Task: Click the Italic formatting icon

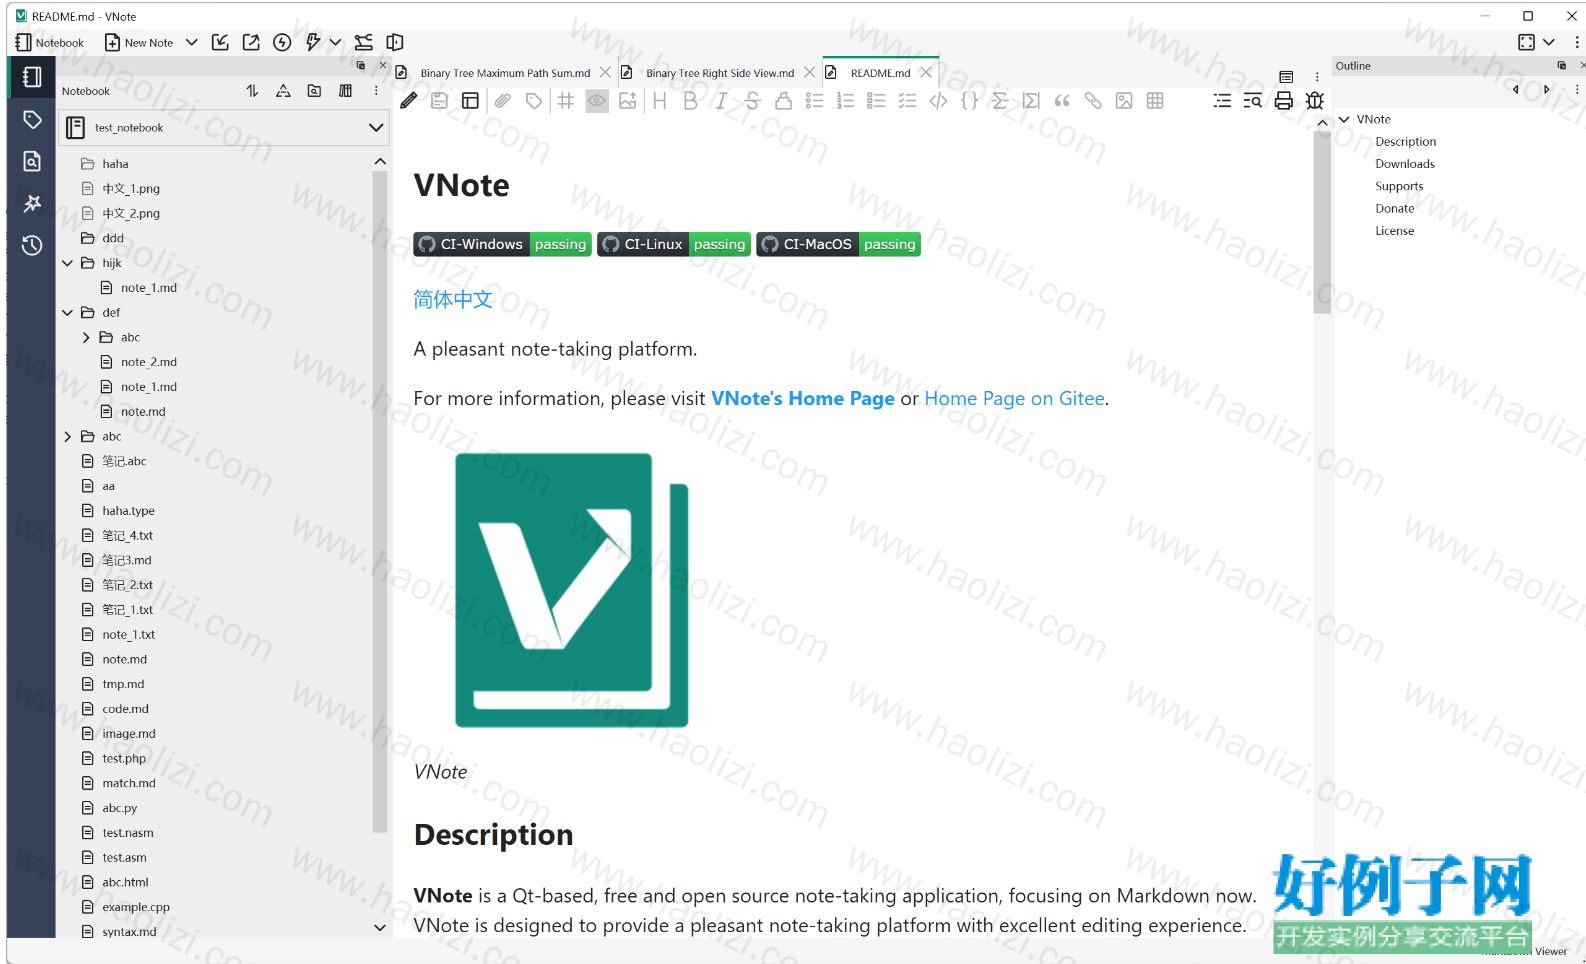Action: [x=721, y=101]
